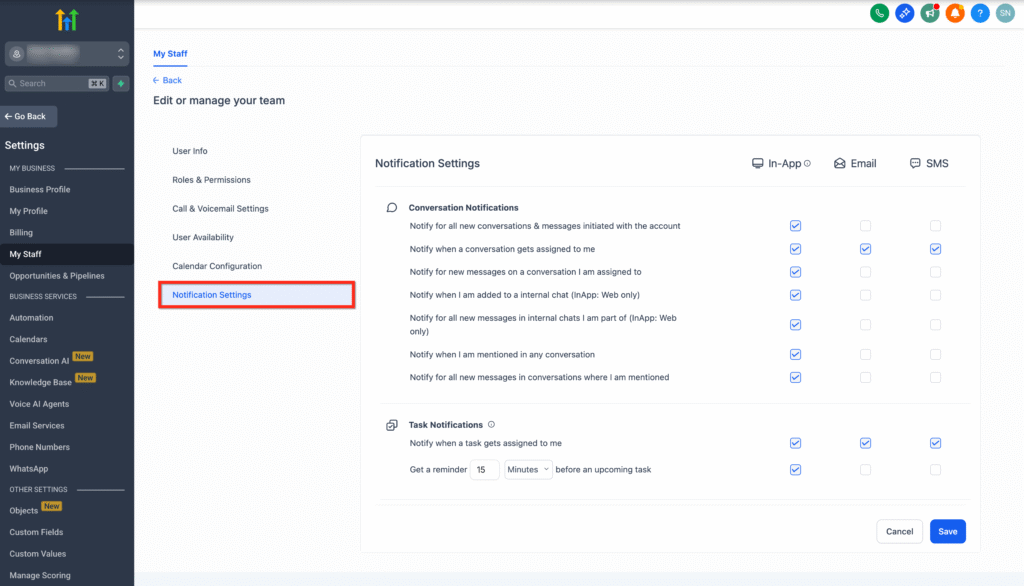Click the blue question mark help icon

[x=980, y=13]
